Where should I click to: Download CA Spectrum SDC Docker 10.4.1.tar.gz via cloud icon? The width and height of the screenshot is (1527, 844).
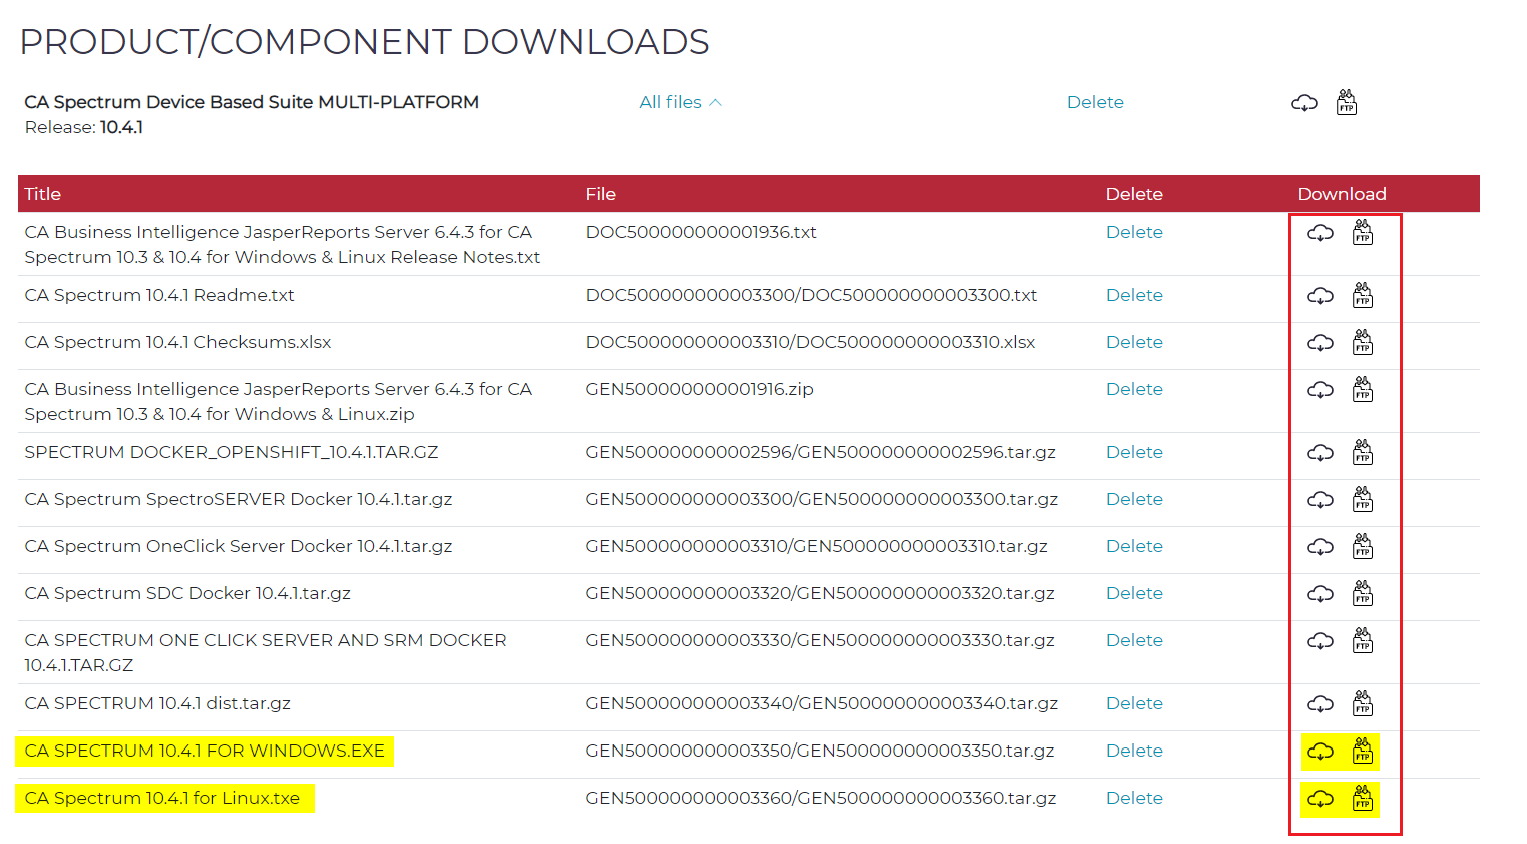coord(1320,594)
